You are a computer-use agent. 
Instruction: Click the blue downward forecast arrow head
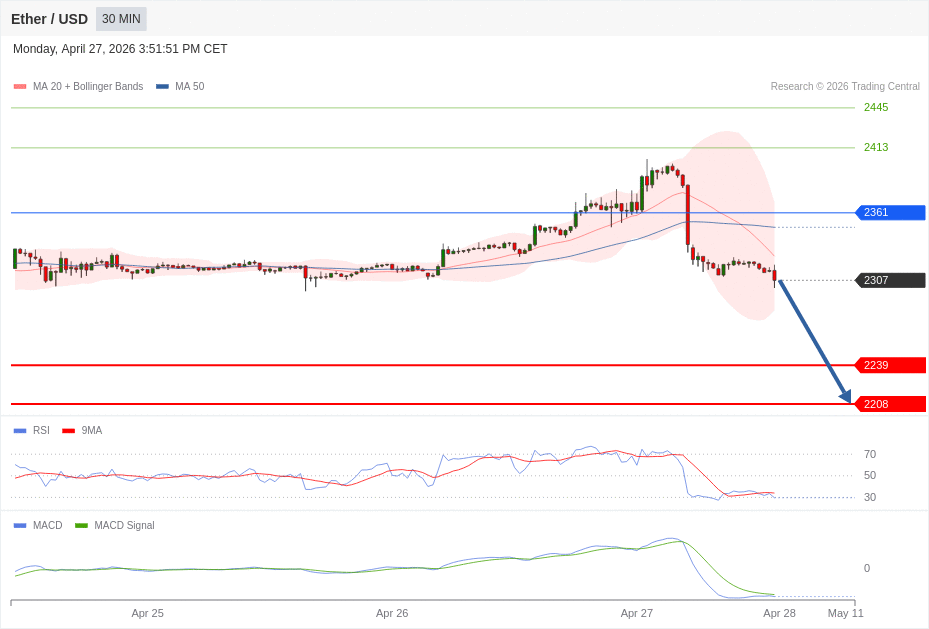coord(846,397)
